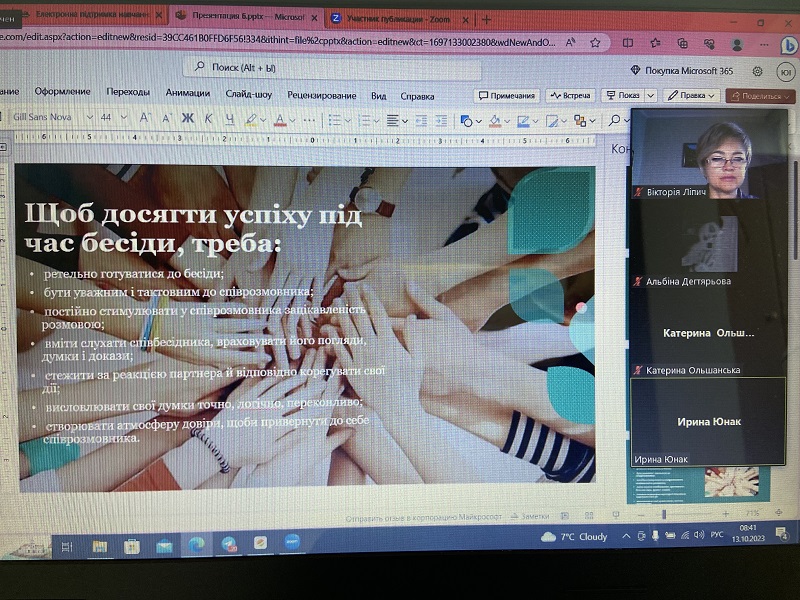800x600 pixels.
Task: Open text alignment button
Action: pos(392,121)
